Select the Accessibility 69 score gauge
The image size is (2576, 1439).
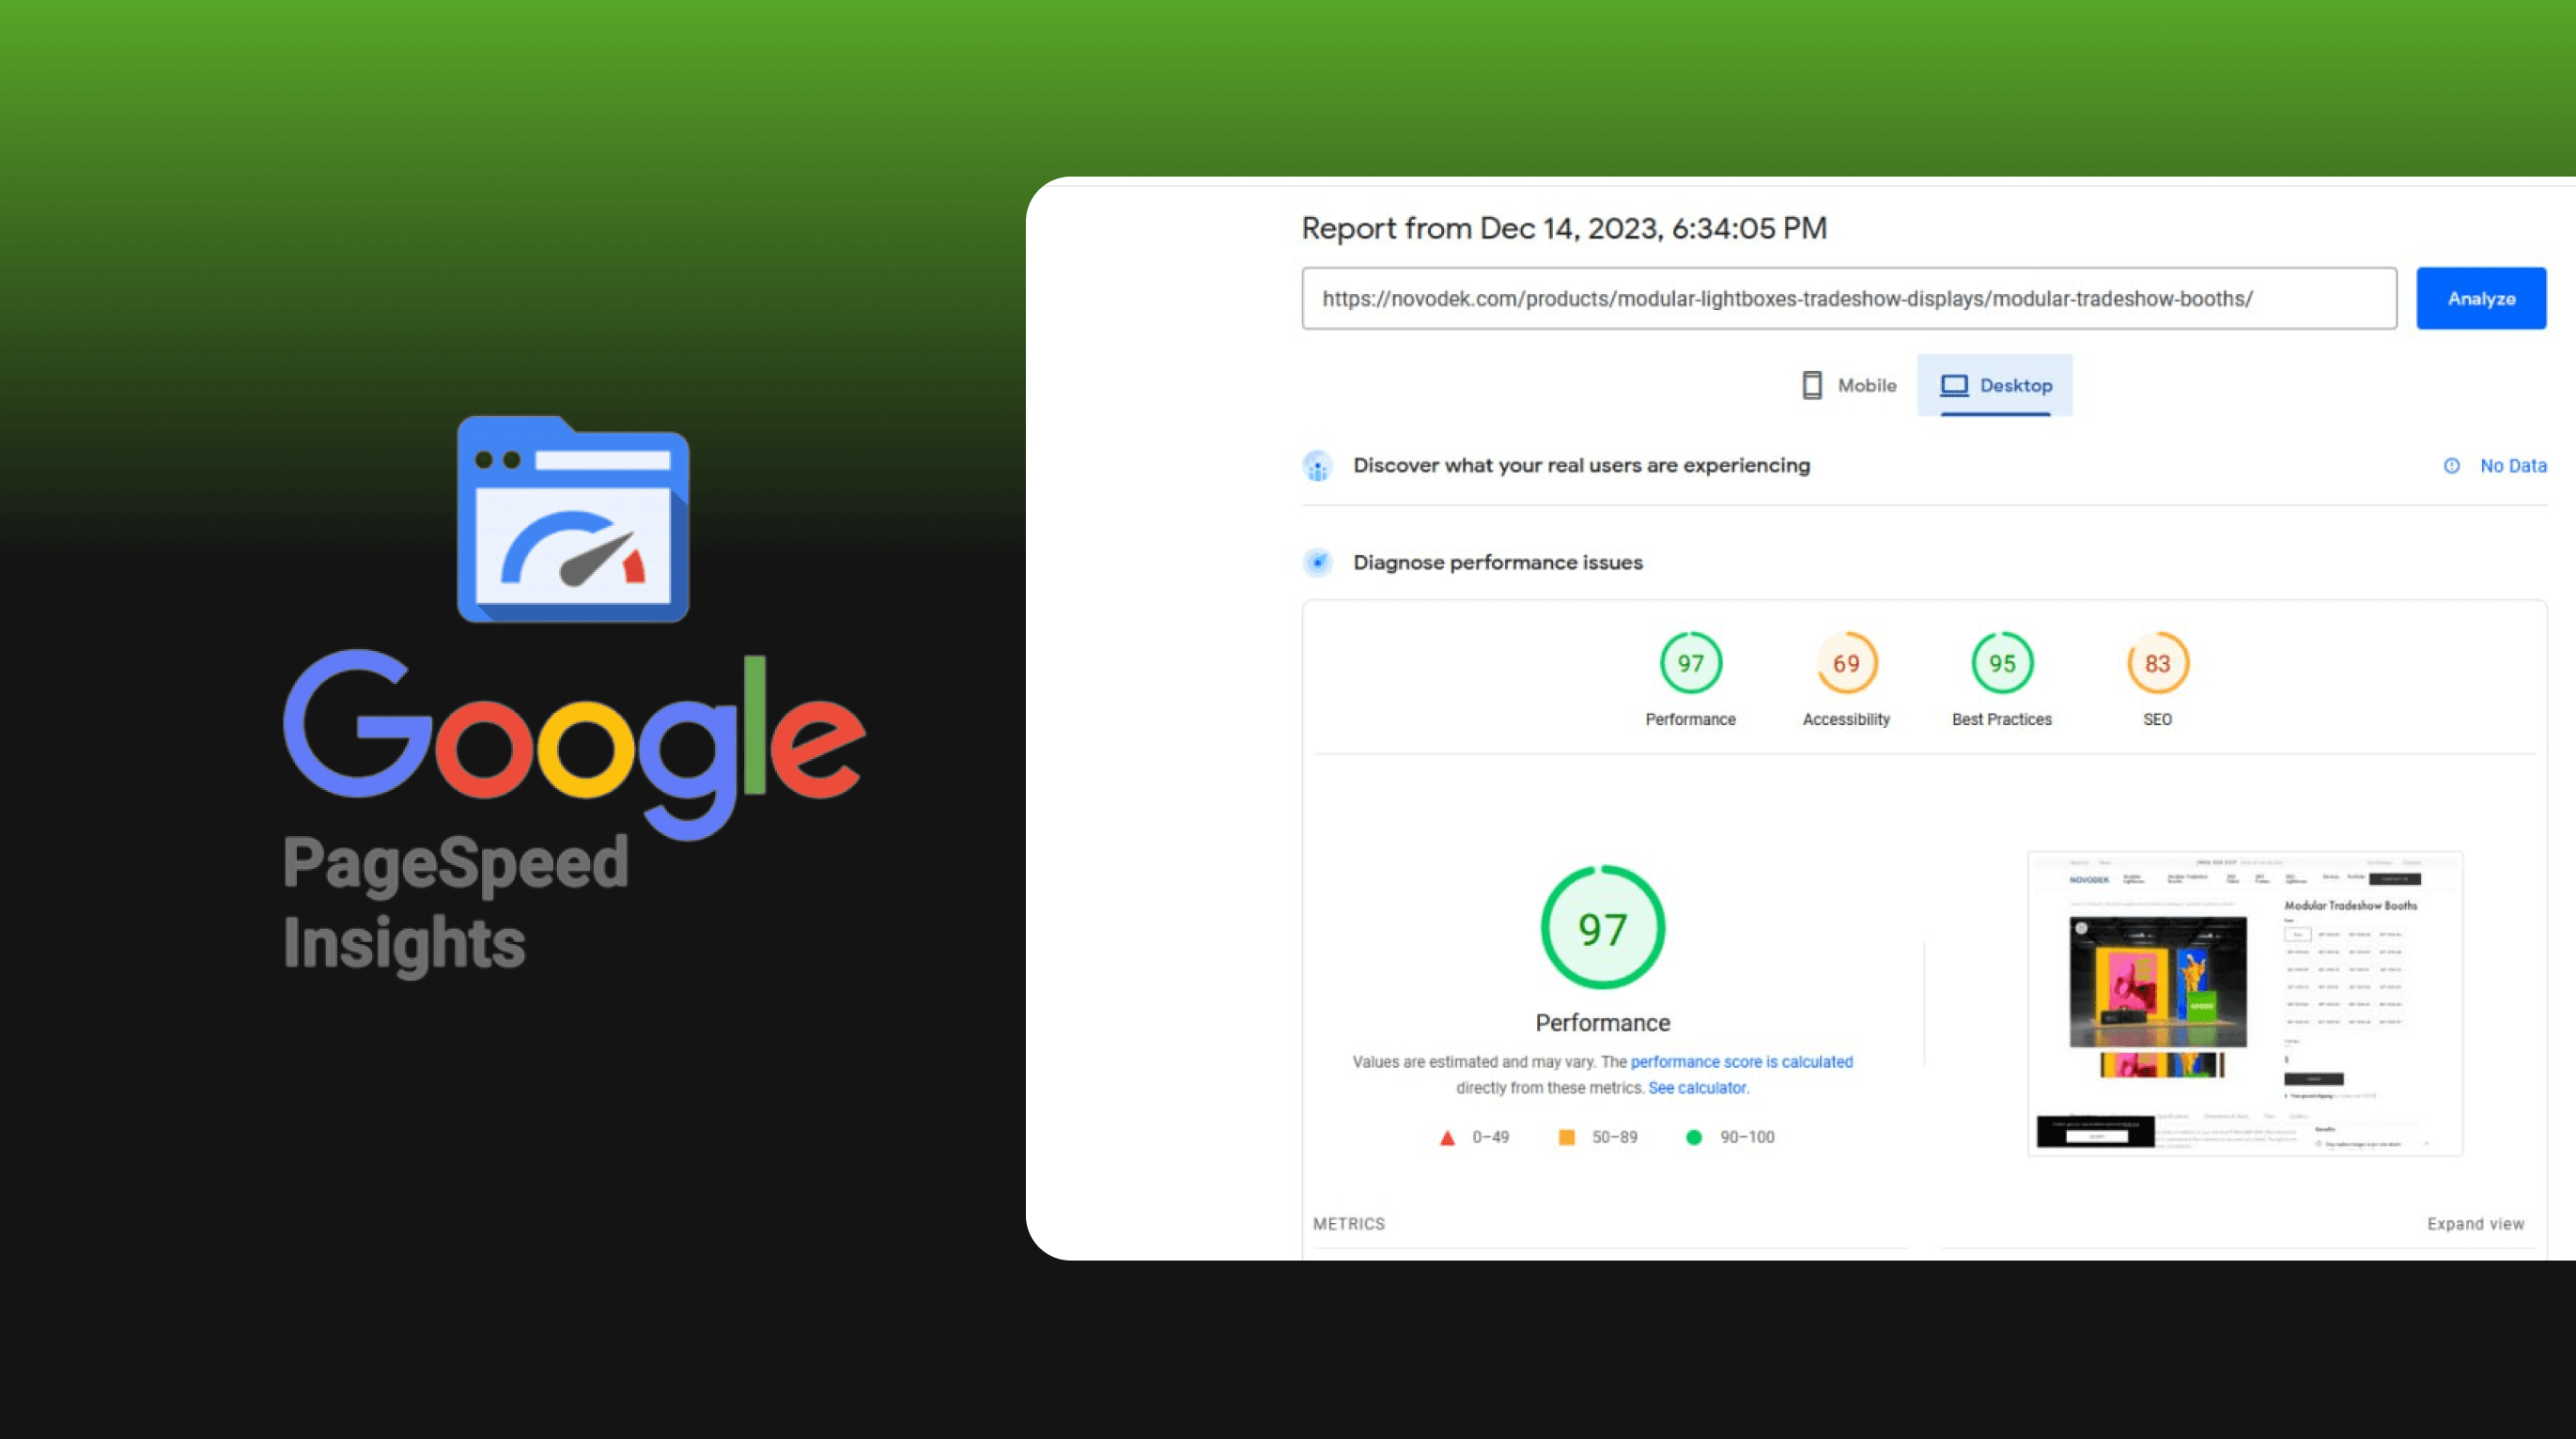click(x=1846, y=663)
